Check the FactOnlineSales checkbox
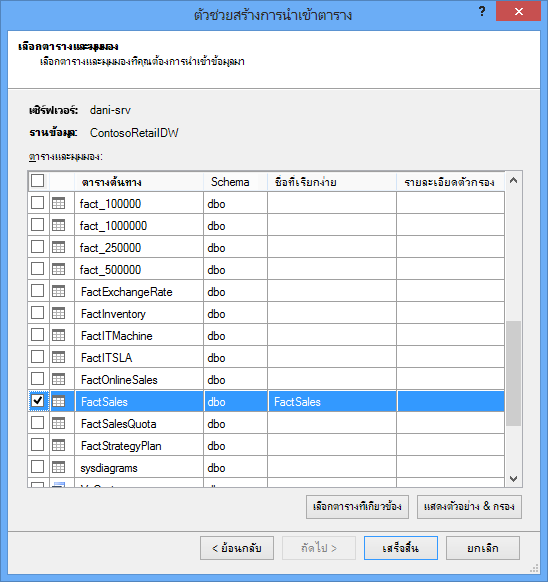Screen dimensions: 548x582 pos(37,379)
